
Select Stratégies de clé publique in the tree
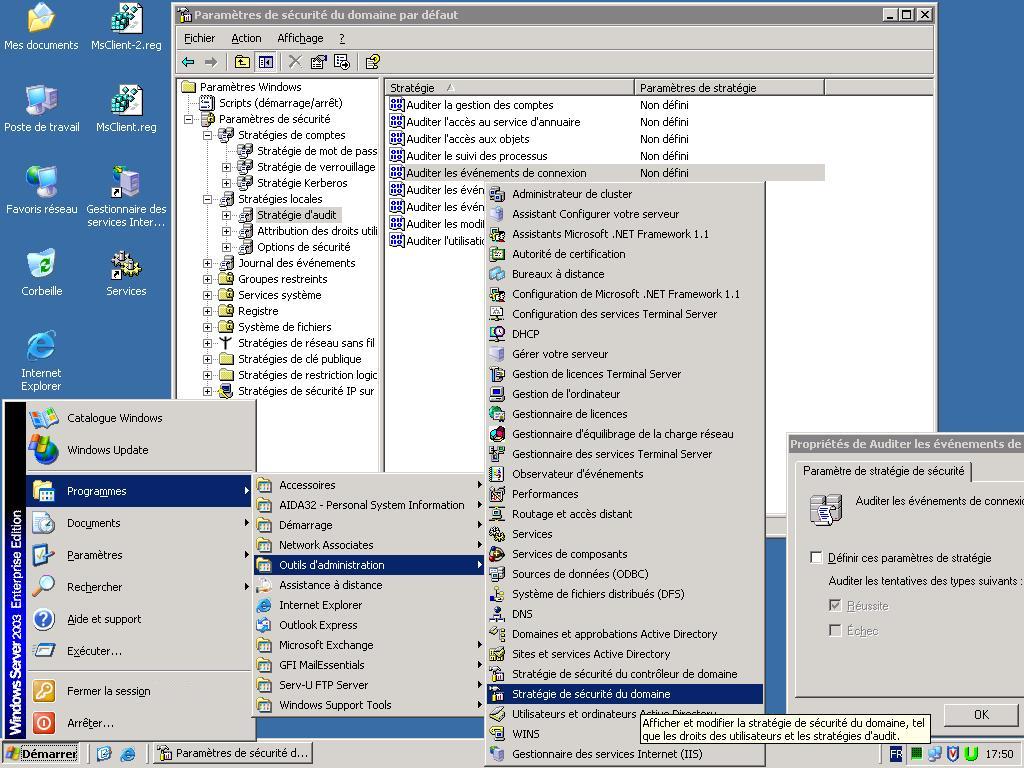pyautogui.click(x=299, y=359)
